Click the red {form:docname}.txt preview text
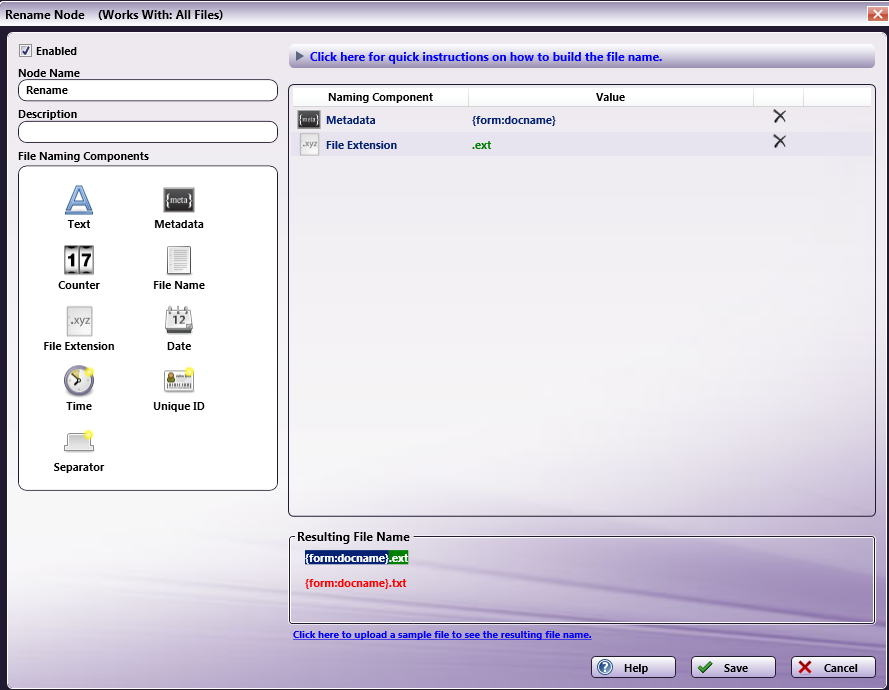 click(x=355, y=583)
